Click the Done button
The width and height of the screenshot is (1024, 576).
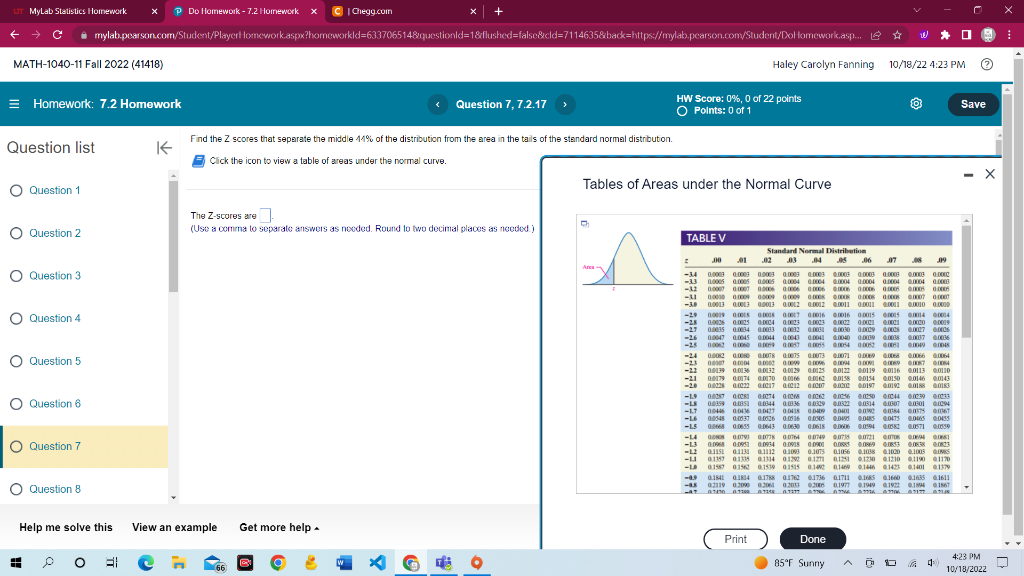point(812,538)
